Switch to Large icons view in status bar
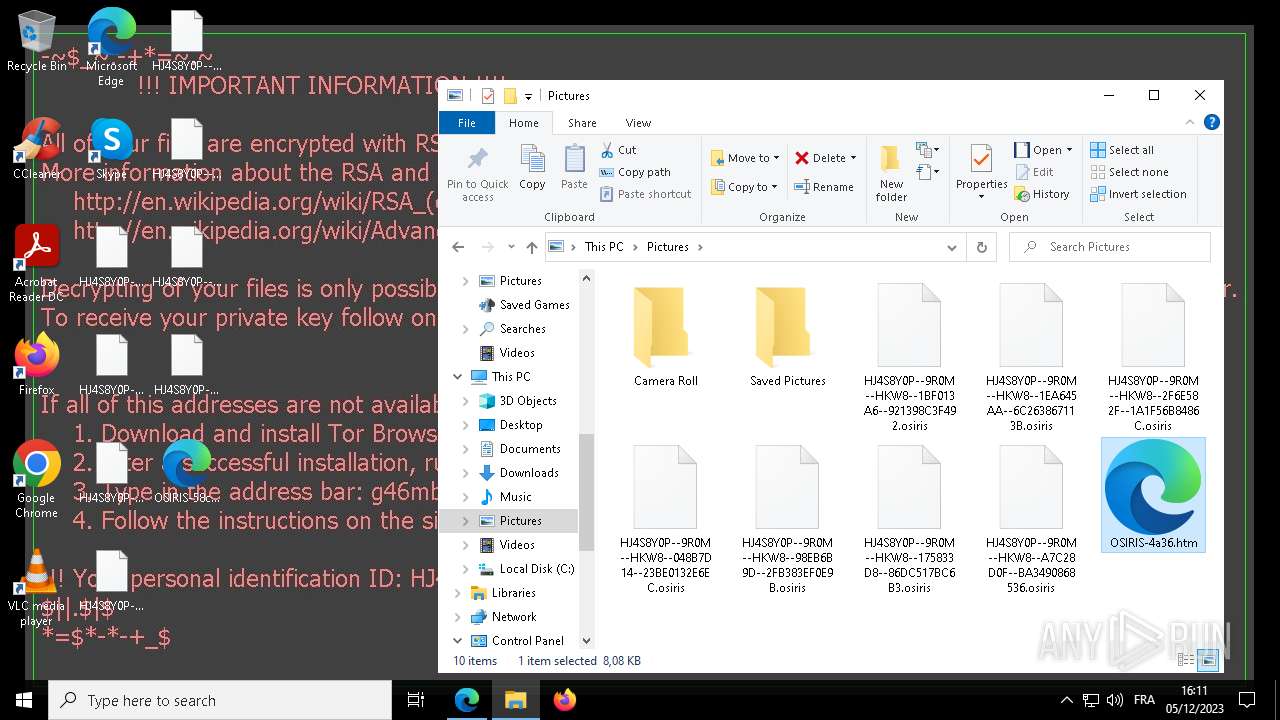The image size is (1280, 720). [1208, 660]
